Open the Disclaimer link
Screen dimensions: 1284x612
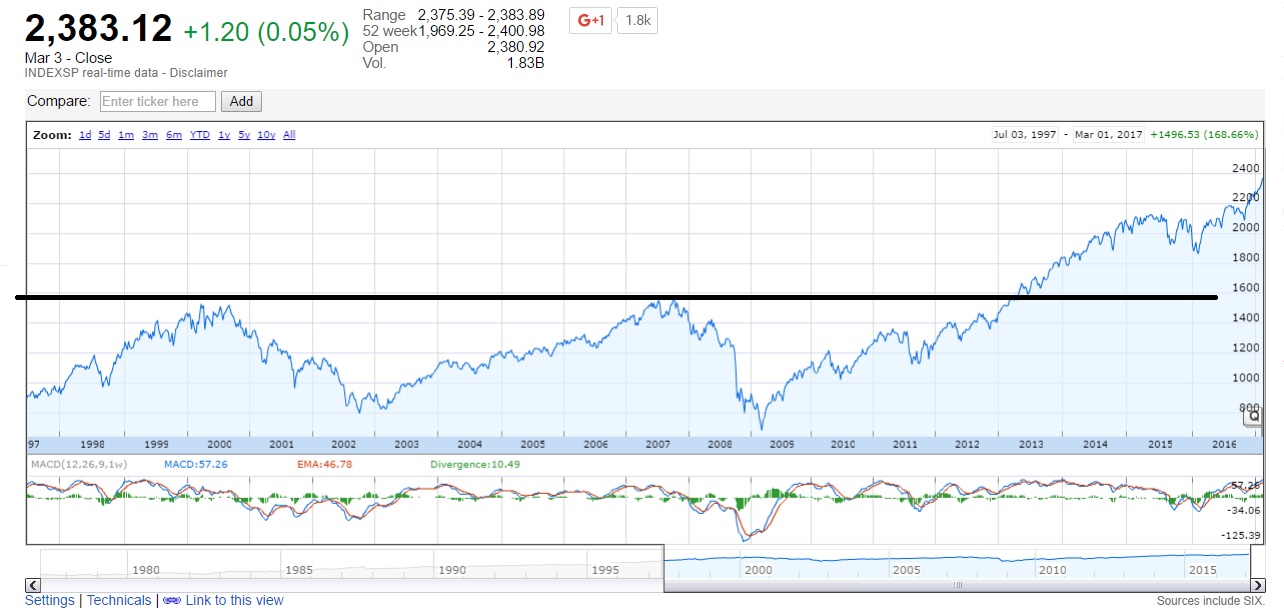(x=199, y=73)
